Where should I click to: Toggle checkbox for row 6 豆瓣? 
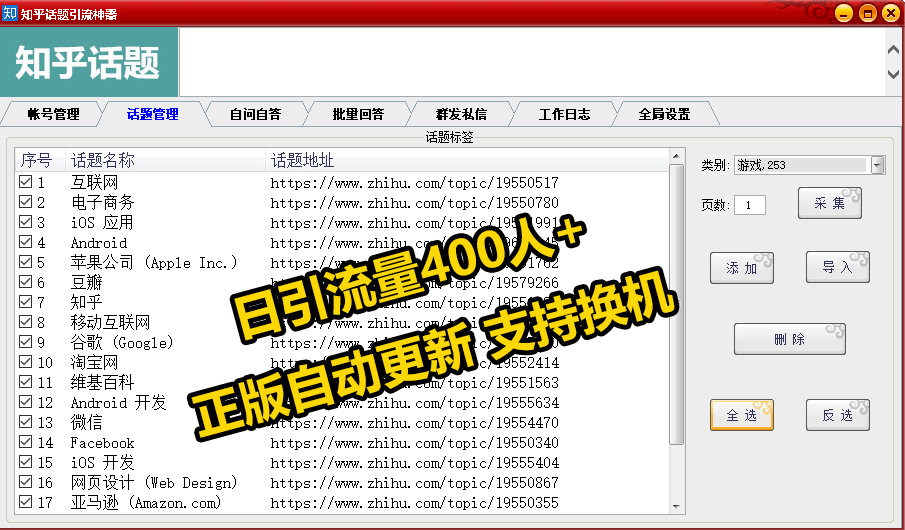pos(25,282)
